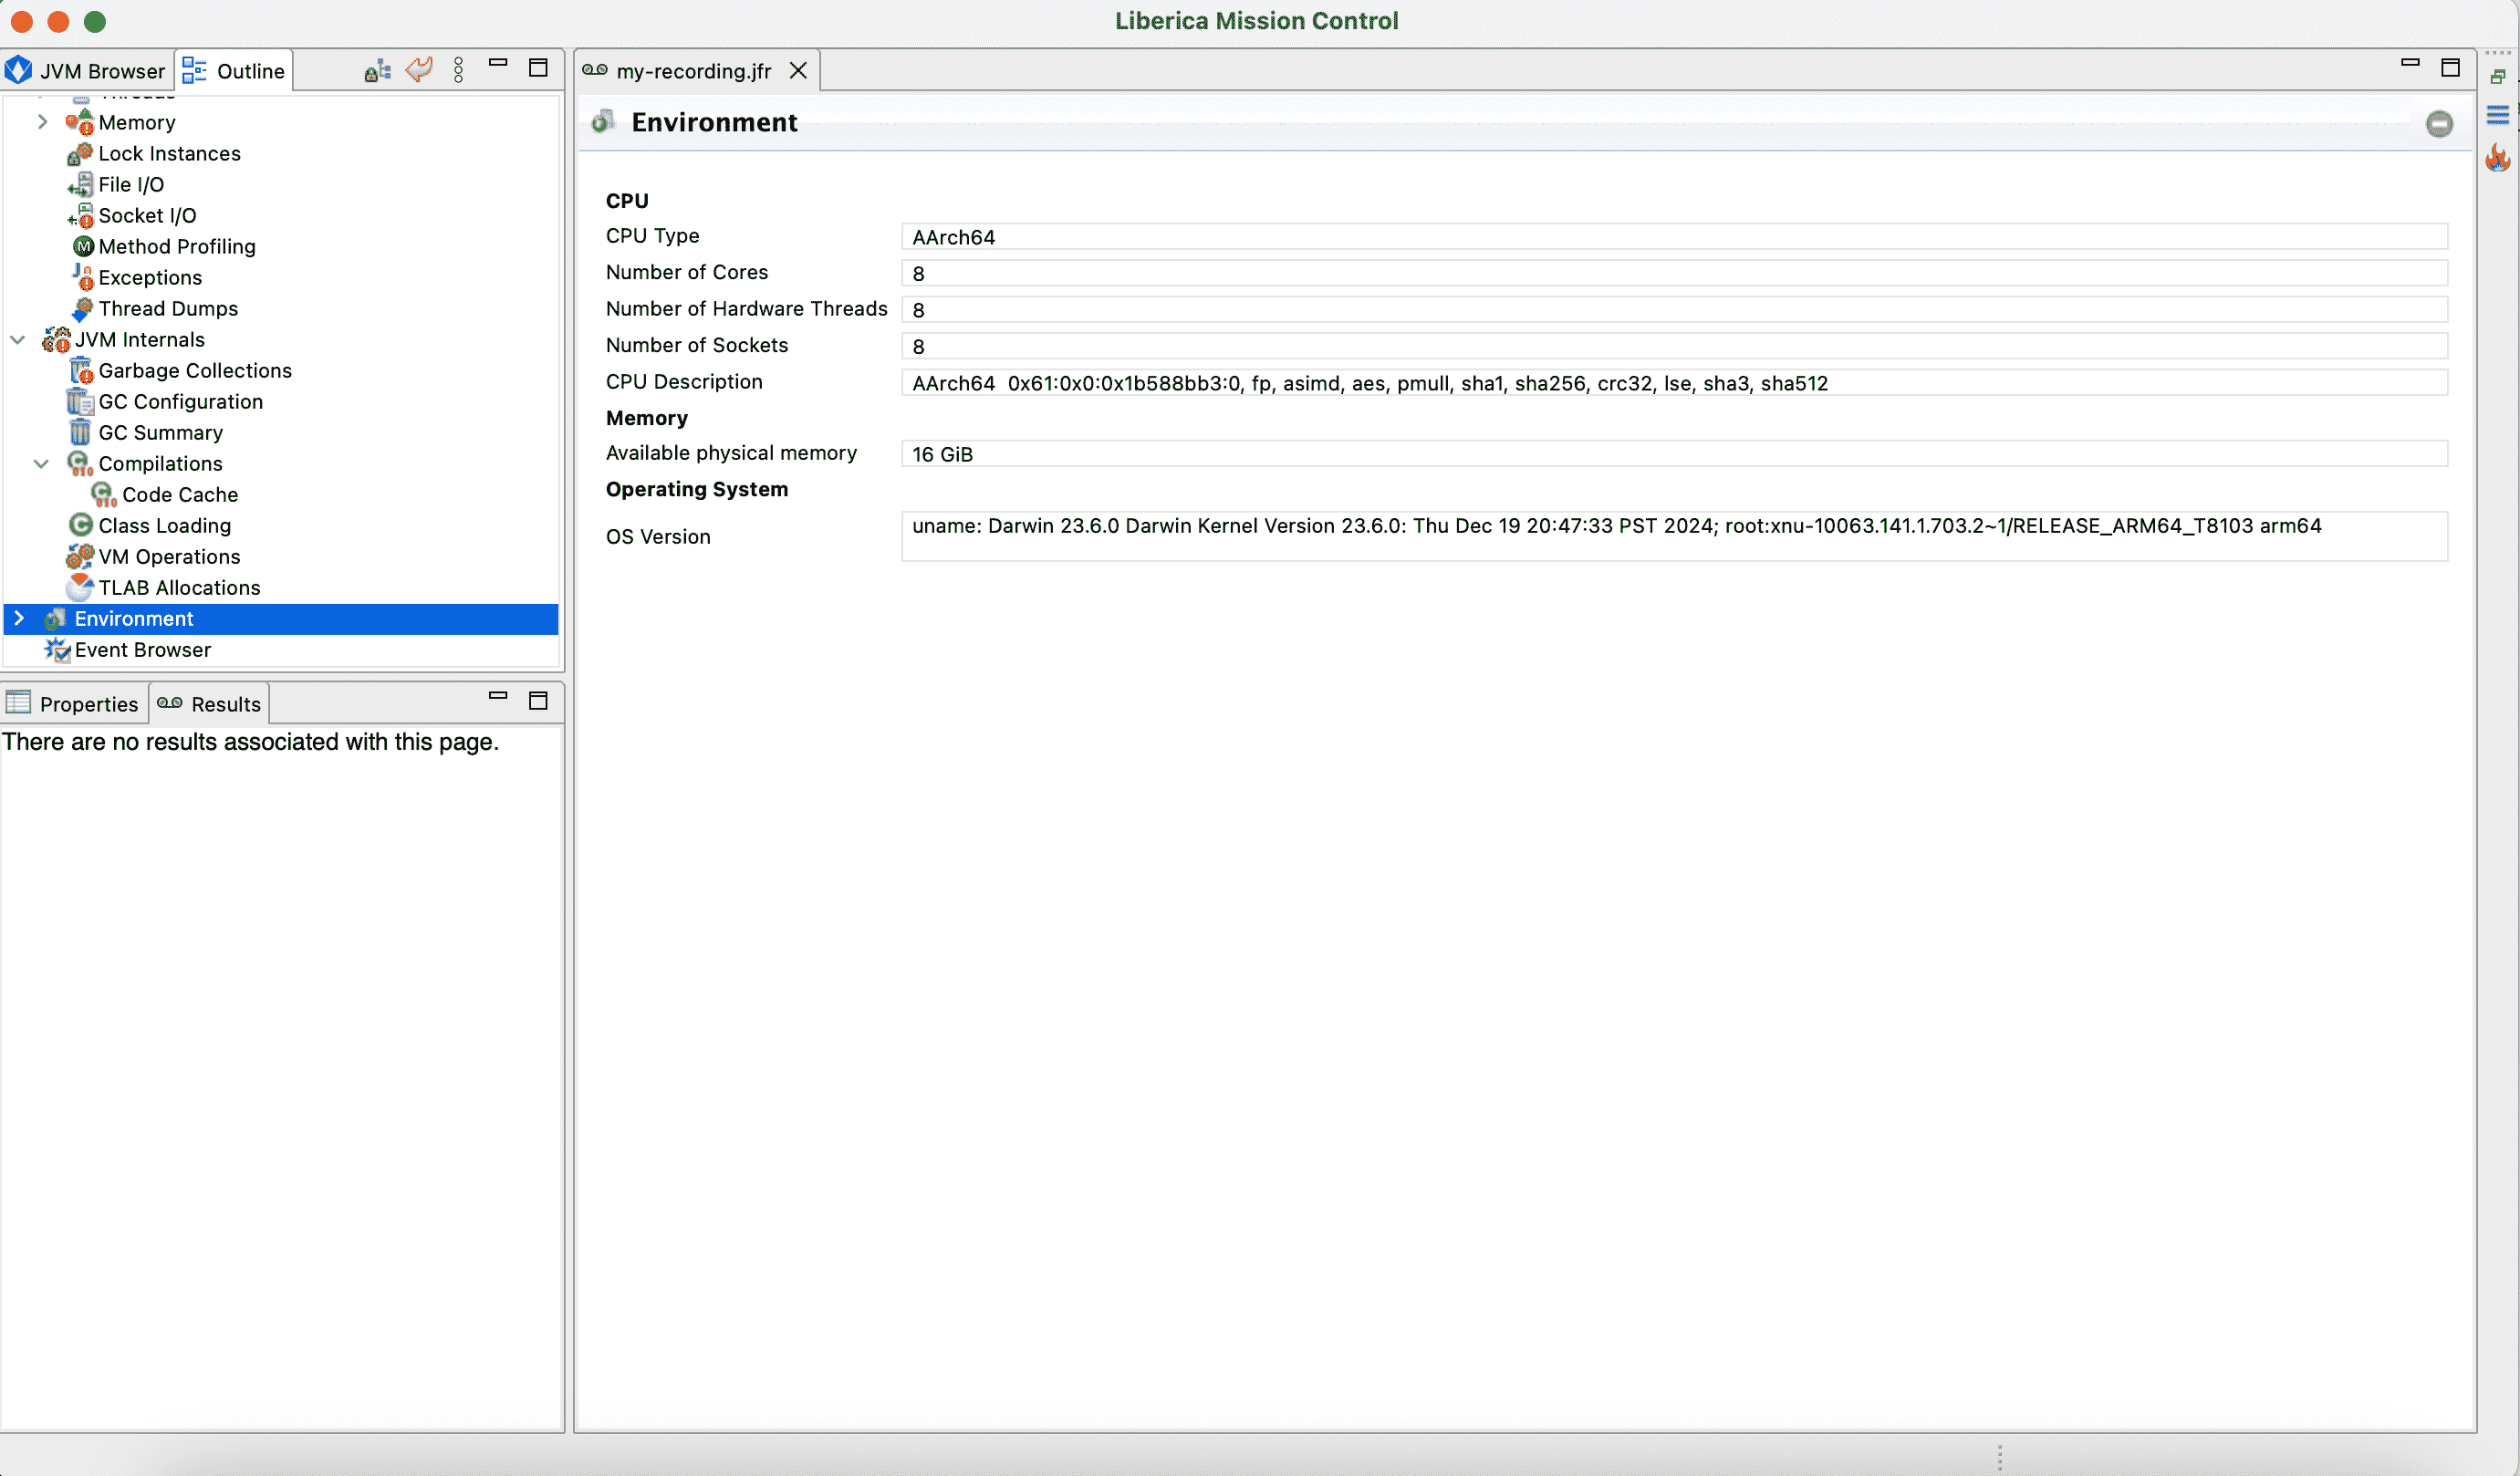Click the orange reset arrow in Outline toolbar
2520x1476 pixels.
[419, 70]
